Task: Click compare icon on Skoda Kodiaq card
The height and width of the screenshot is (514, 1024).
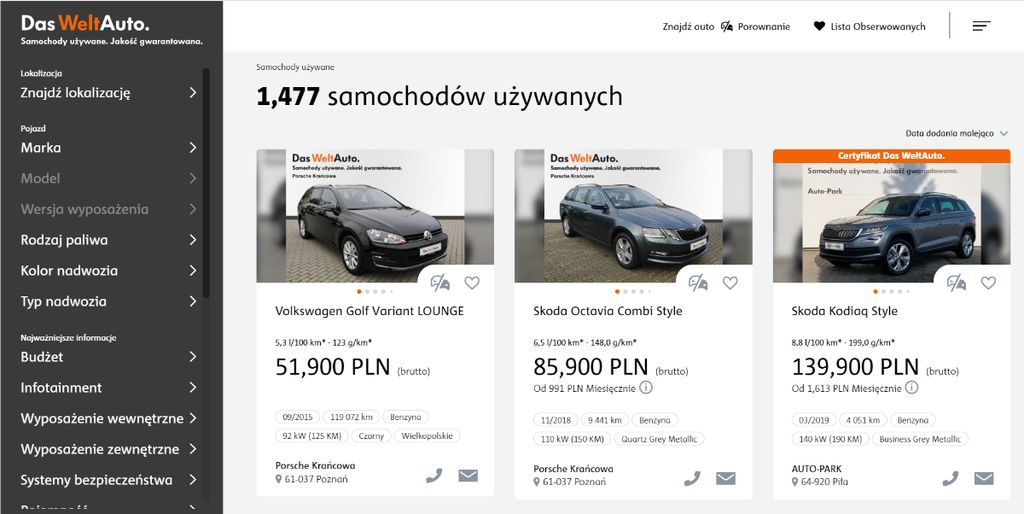Action: click(956, 283)
